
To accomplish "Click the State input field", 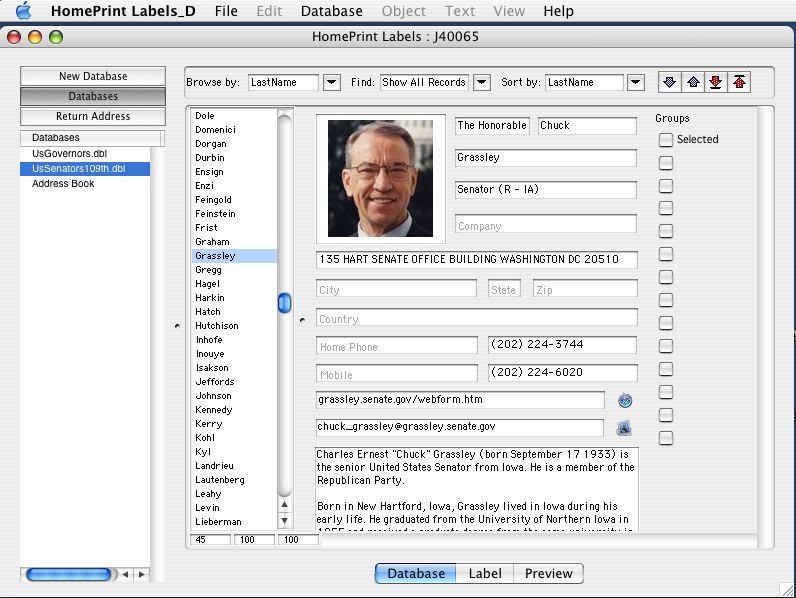I will (x=504, y=289).
